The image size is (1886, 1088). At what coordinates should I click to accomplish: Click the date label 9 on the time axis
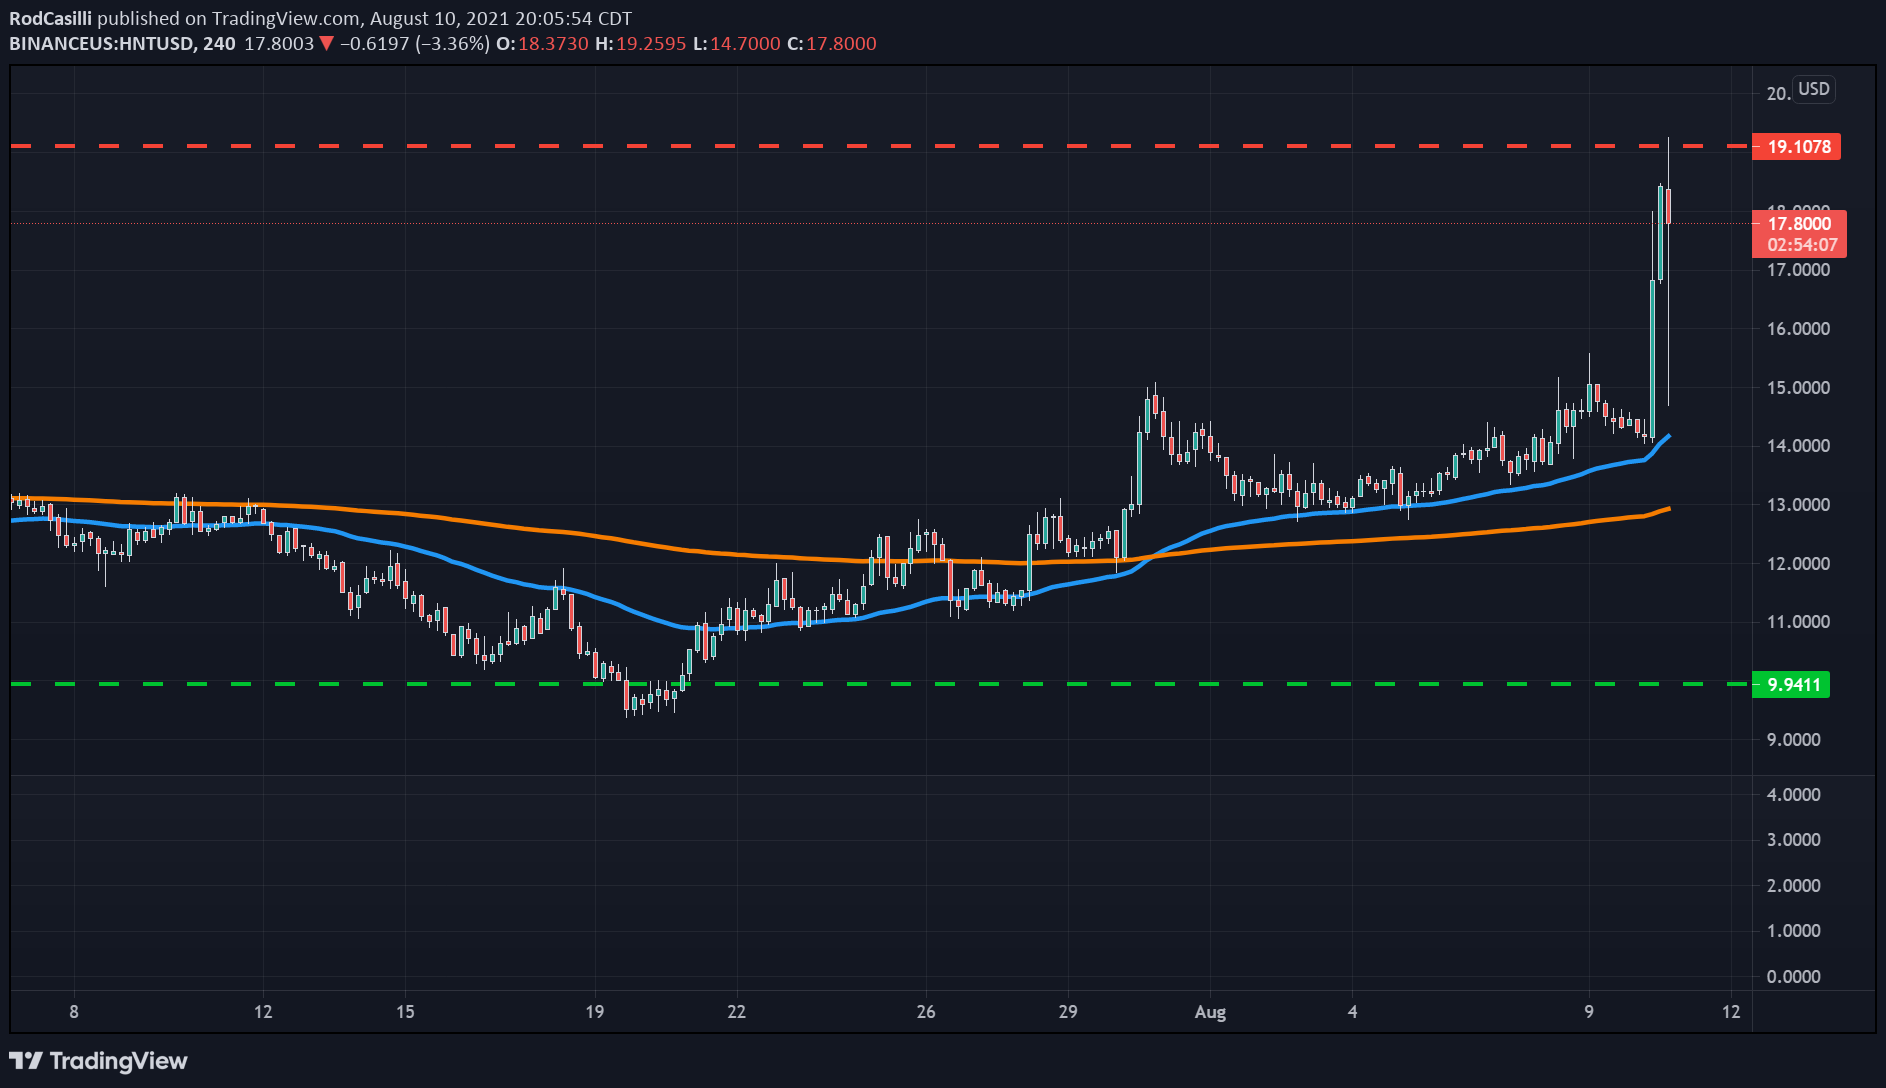1589,1012
